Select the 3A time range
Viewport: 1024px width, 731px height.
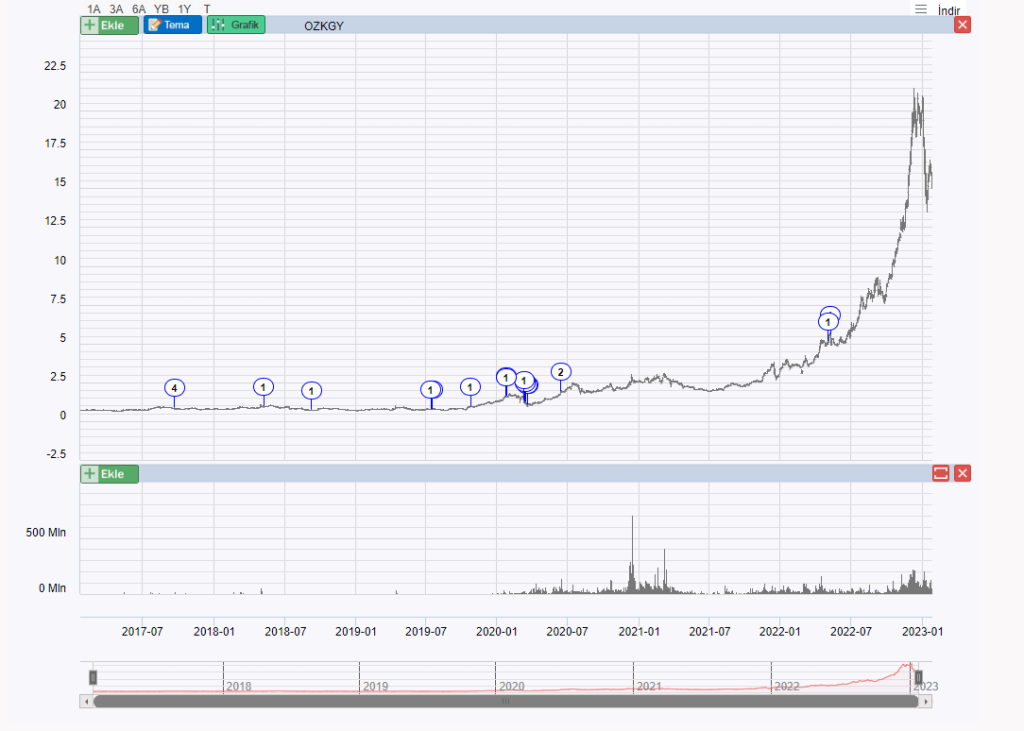[x=116, y=8]
